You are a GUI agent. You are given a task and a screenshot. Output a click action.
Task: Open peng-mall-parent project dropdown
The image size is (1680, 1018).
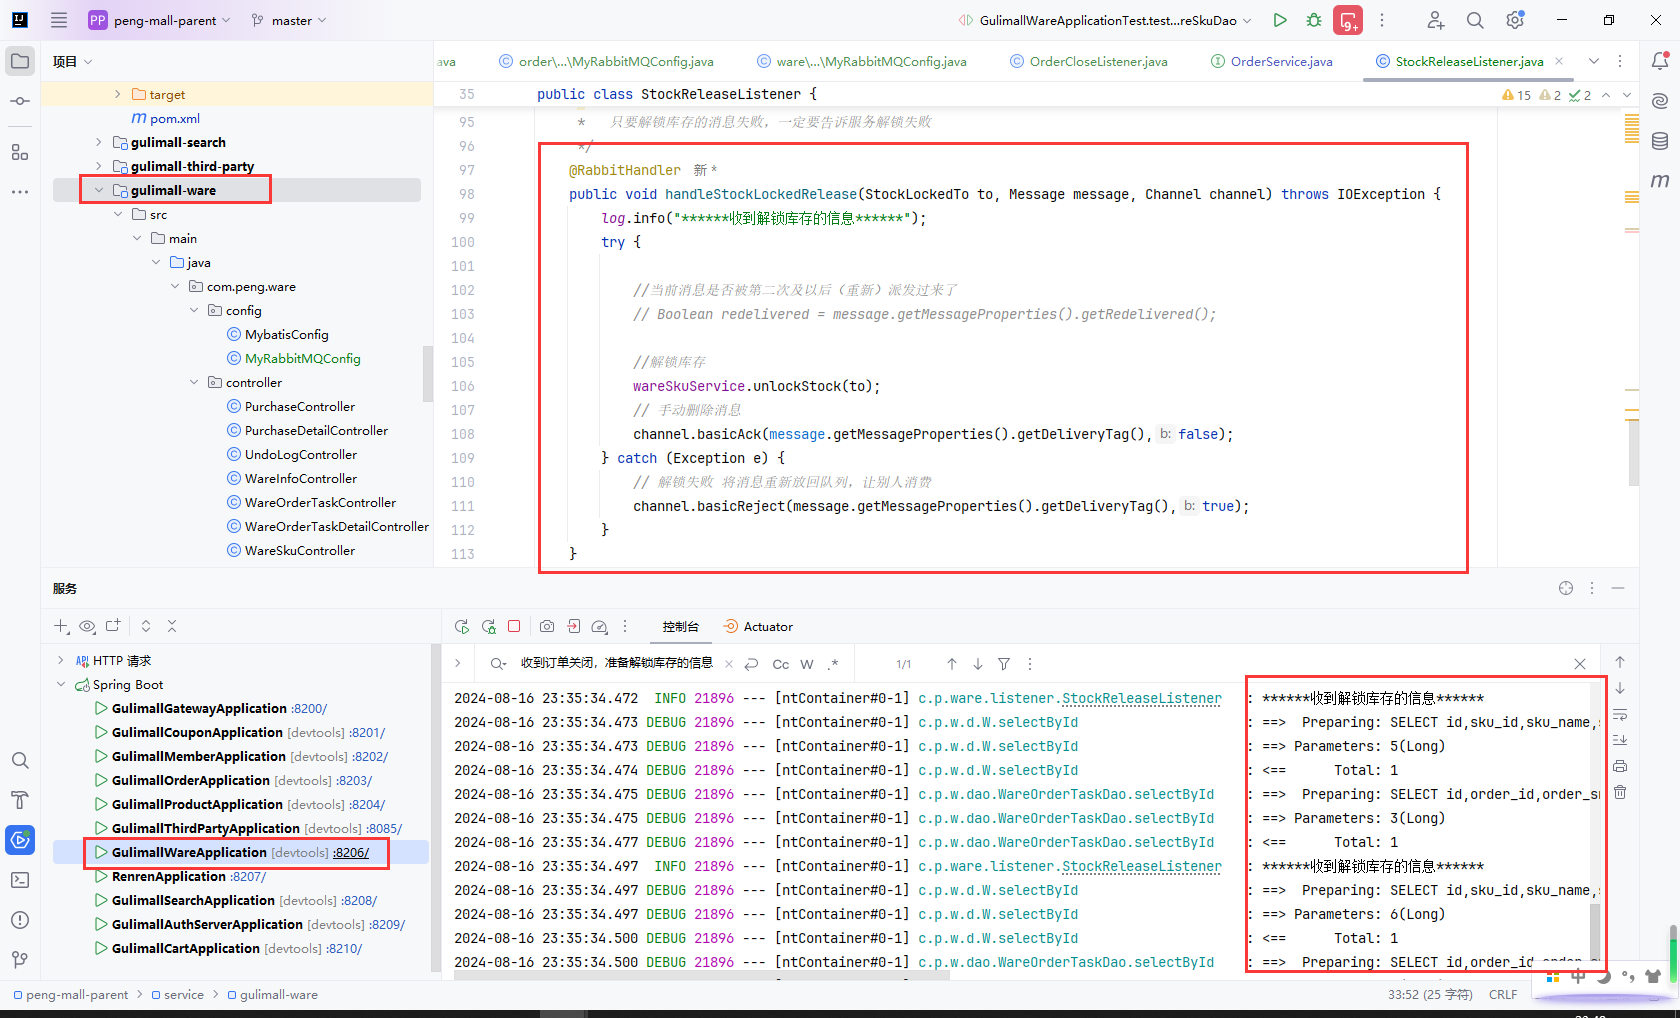160,20
